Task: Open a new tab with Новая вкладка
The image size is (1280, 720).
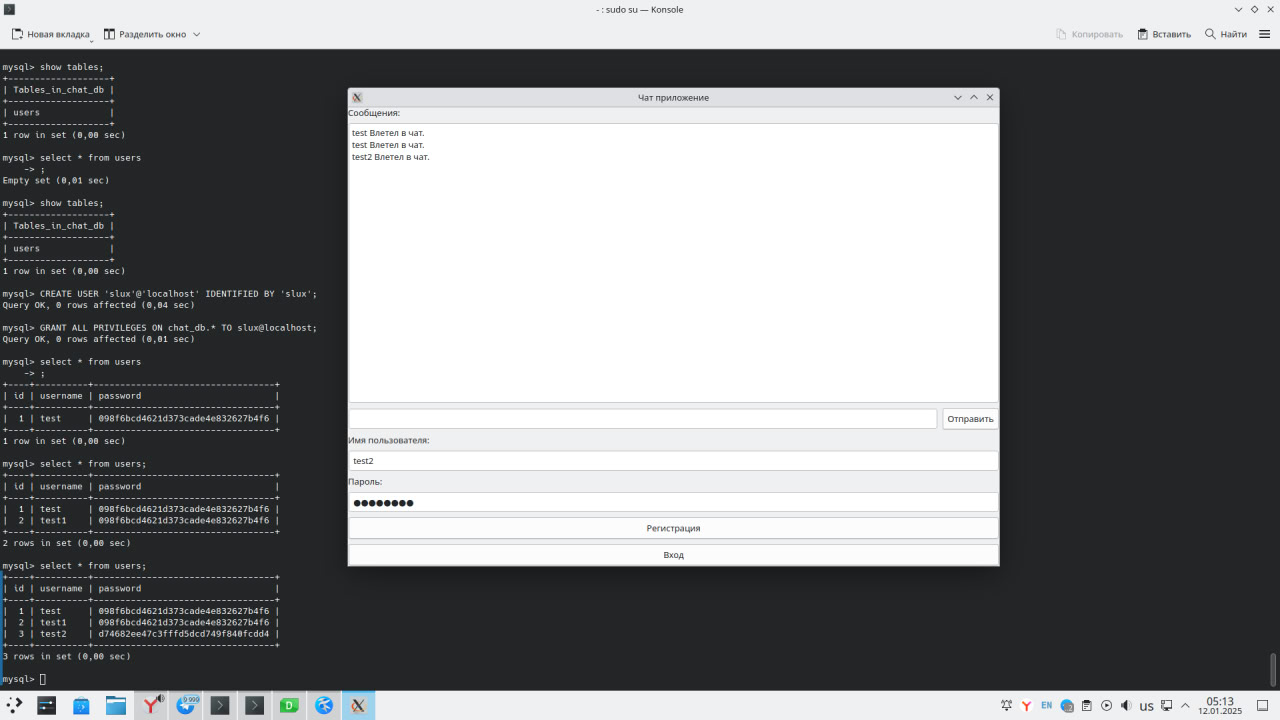Action: (x=51, y=34)
